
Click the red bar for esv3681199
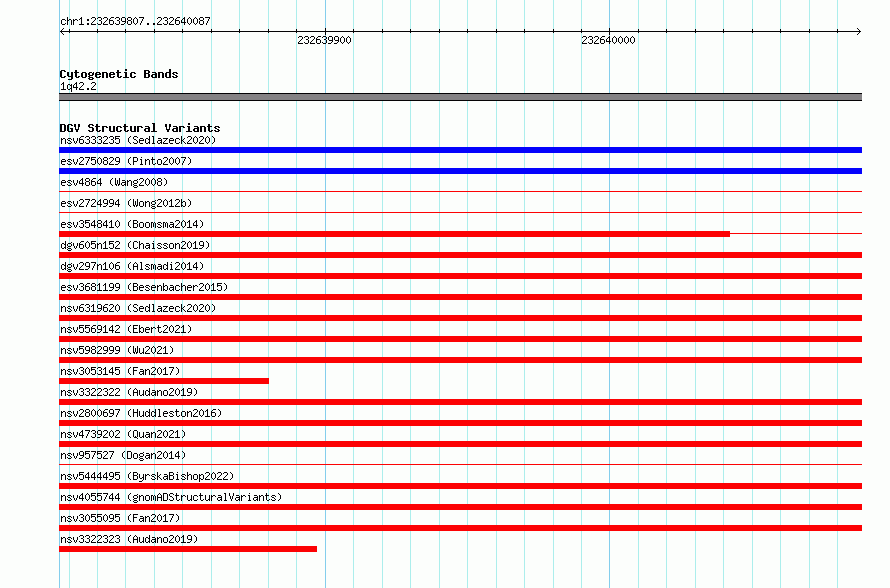pyautogui.click(x=460, y=297)
